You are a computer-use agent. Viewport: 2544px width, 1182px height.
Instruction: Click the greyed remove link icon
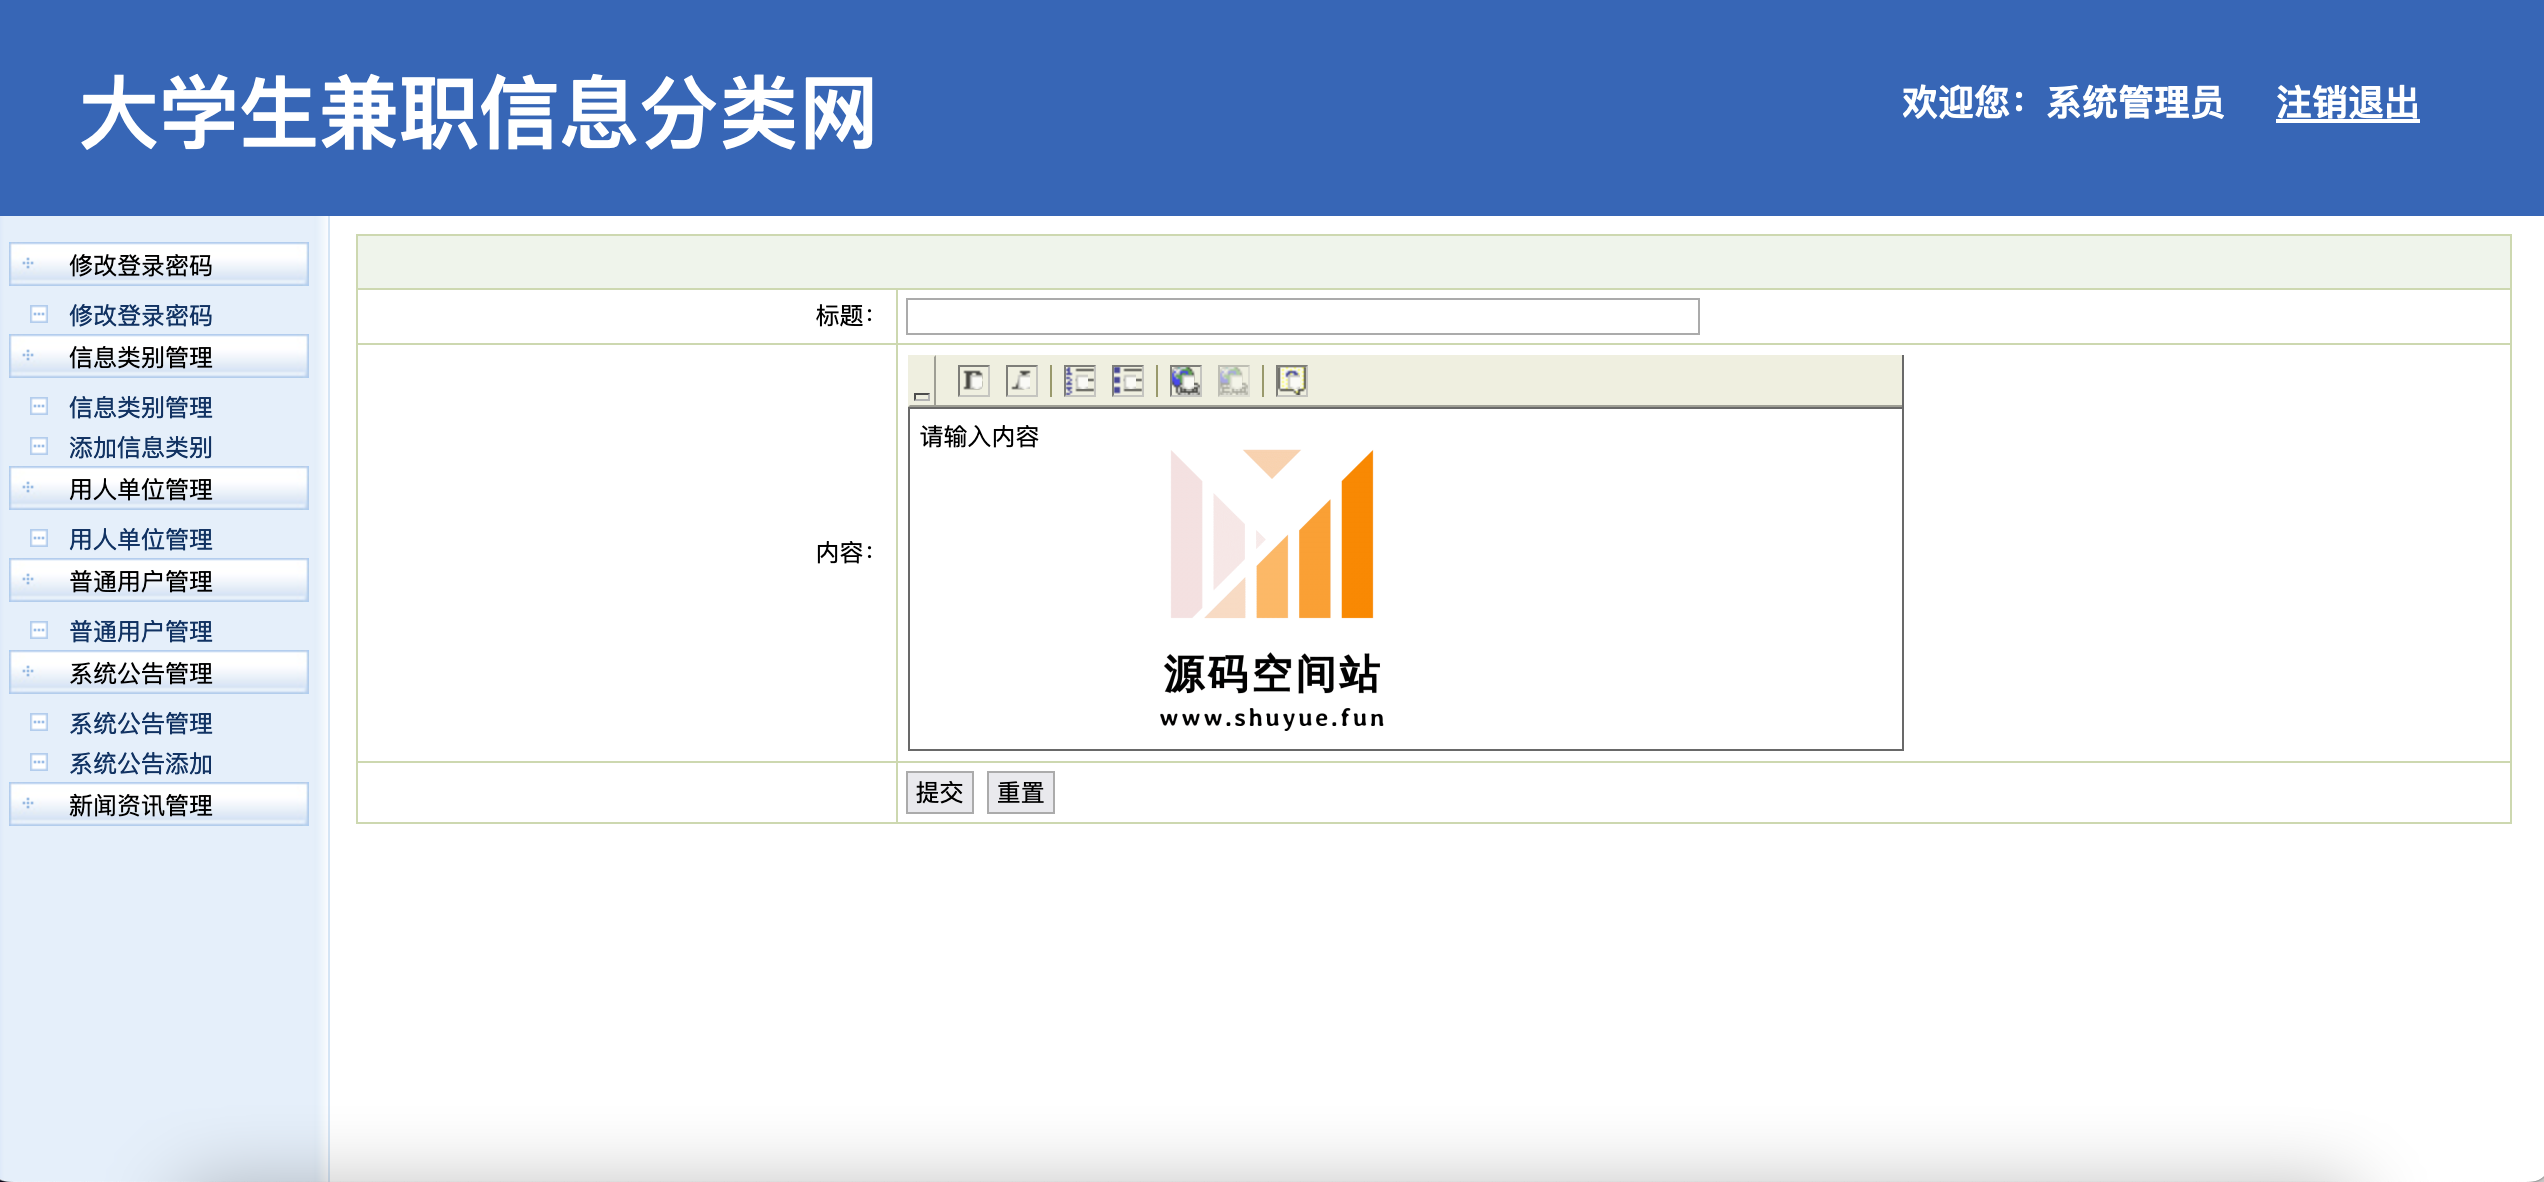pyautogui.click(x=1233, y=381)
